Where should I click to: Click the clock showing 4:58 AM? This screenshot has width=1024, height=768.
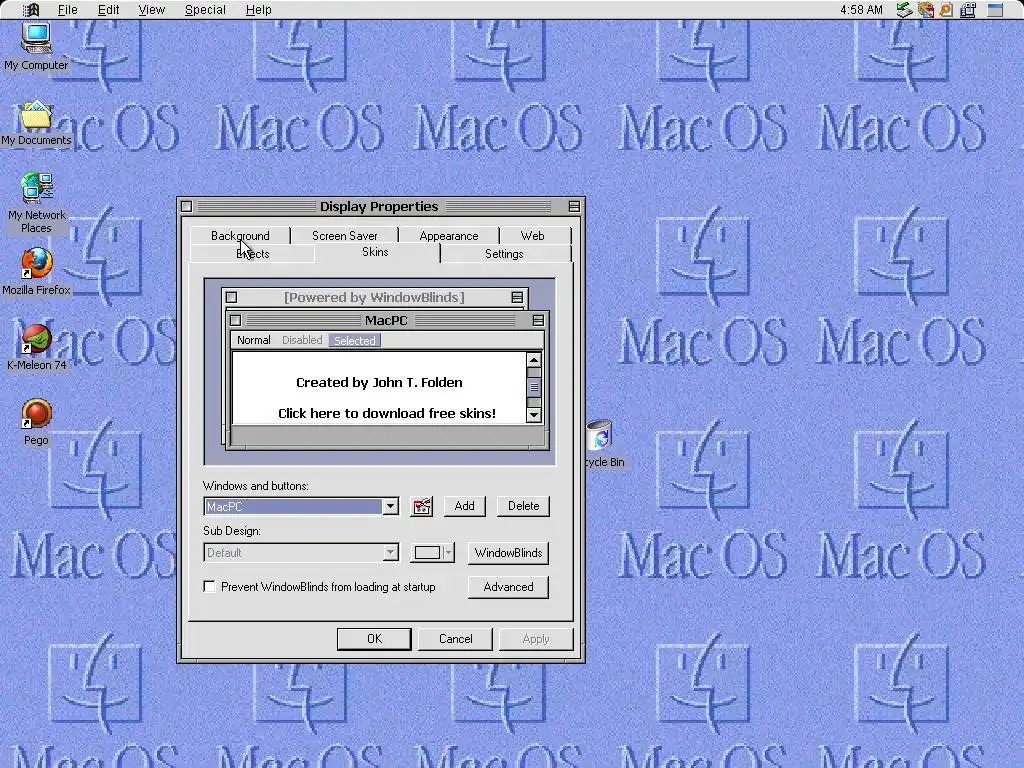pos(861,10)
